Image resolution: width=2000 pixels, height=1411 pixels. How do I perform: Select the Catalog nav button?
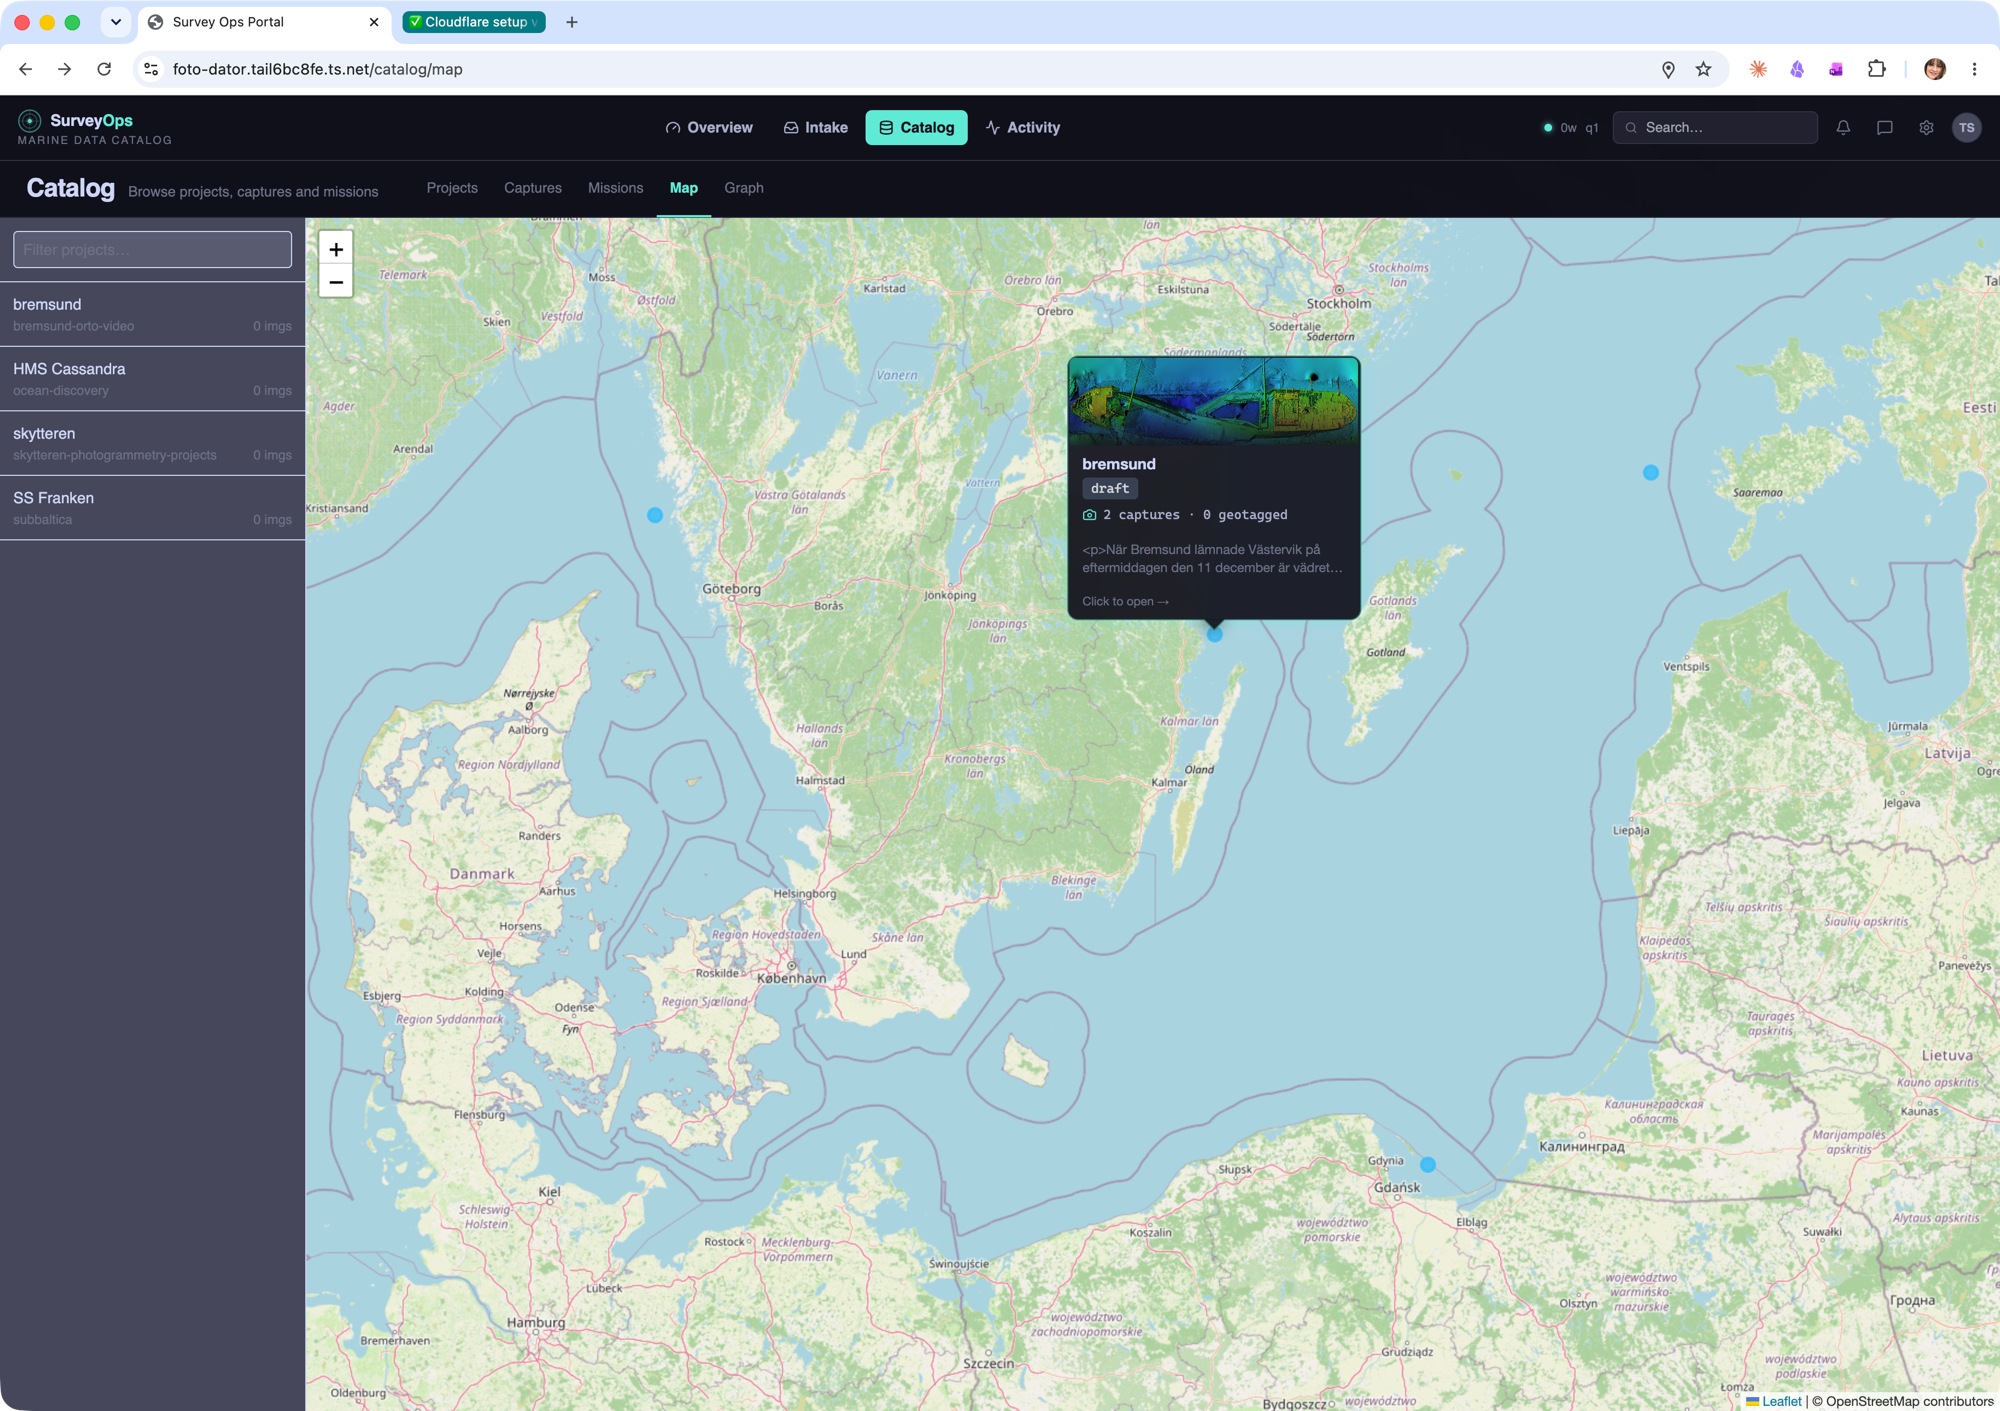916,128
